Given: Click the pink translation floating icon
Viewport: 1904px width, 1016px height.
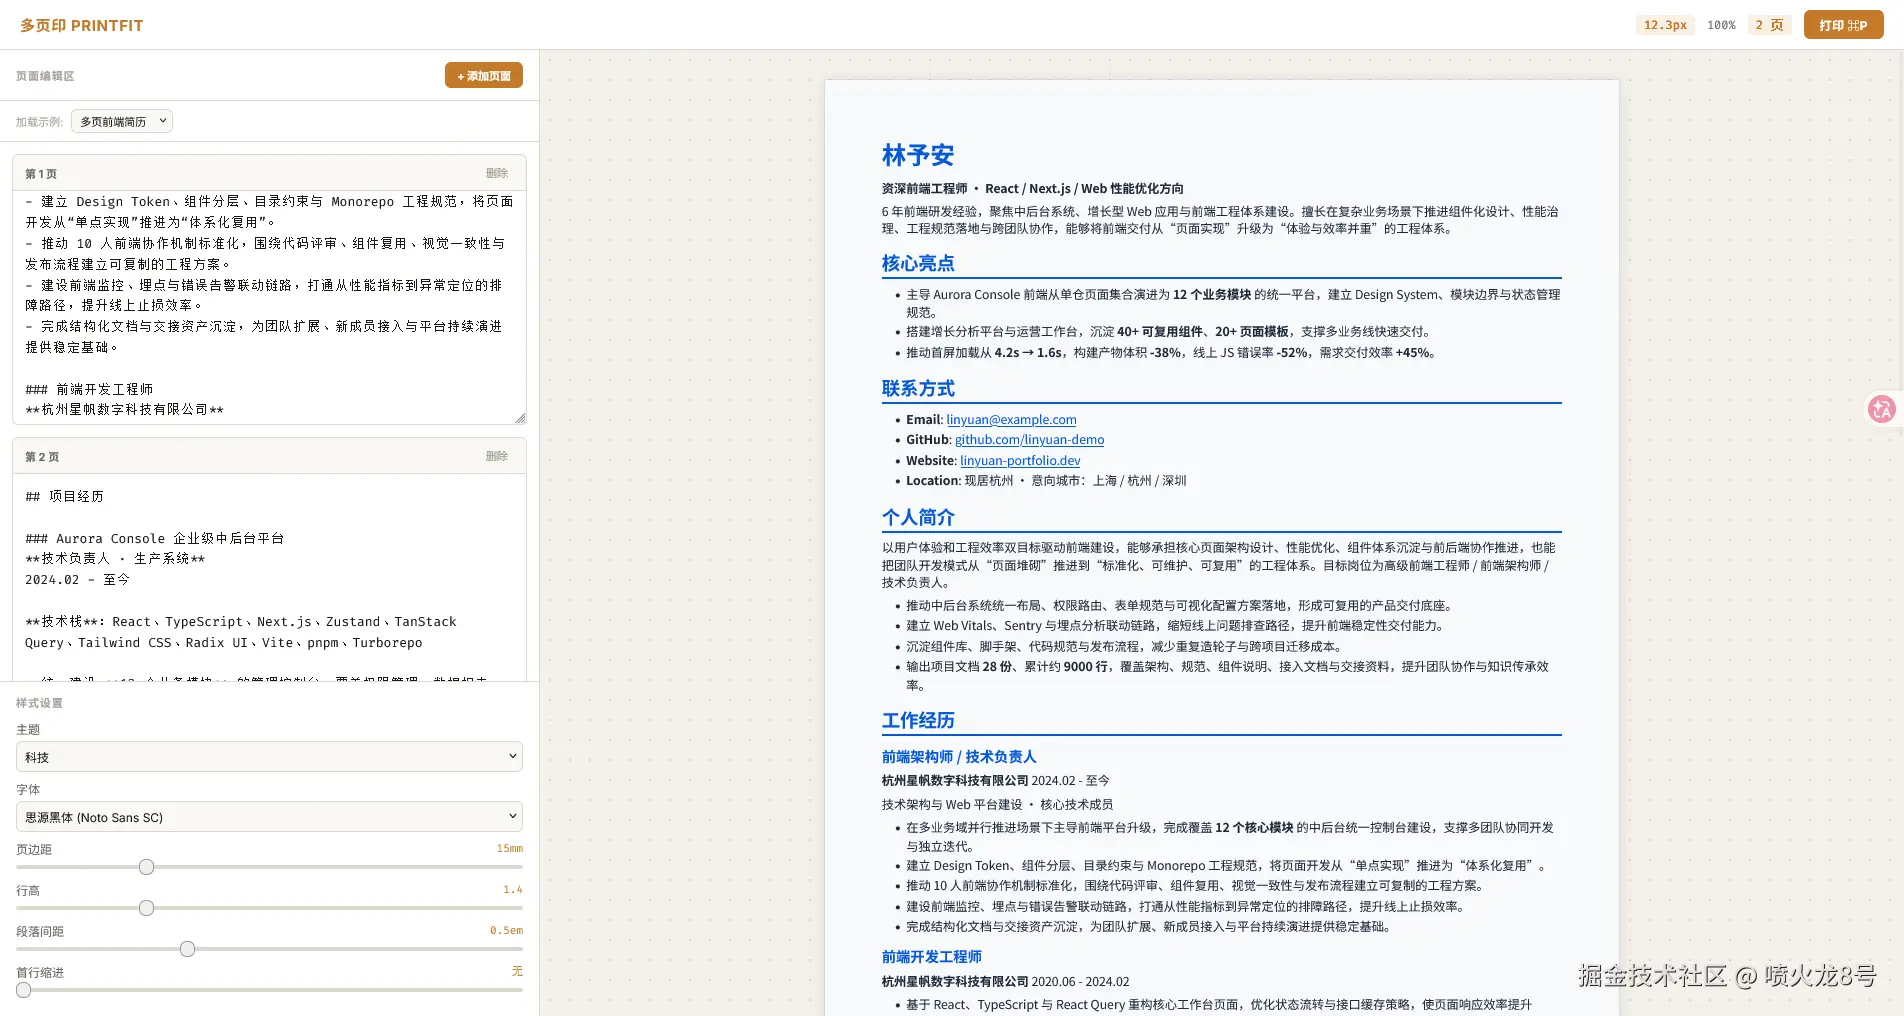Looking at the screenshot, I should click(1882, 409).
